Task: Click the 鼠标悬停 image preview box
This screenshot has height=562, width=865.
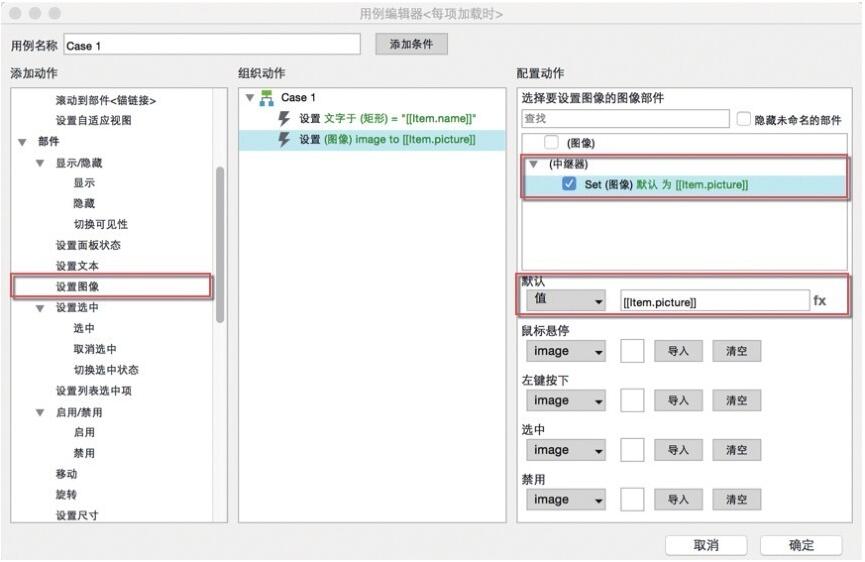Action: 632,351
